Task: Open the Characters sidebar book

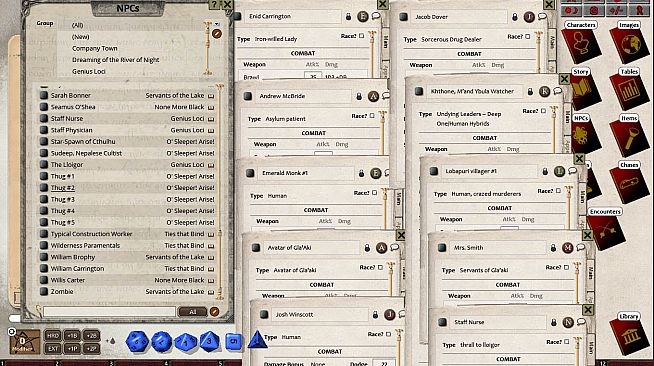Action: (x=581, y=43)
